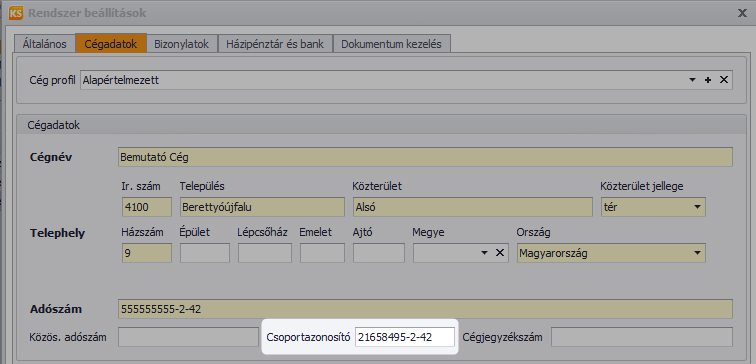Add a new company profile with plus icon
The image size is (756, 364).
[x=708, y=80]
